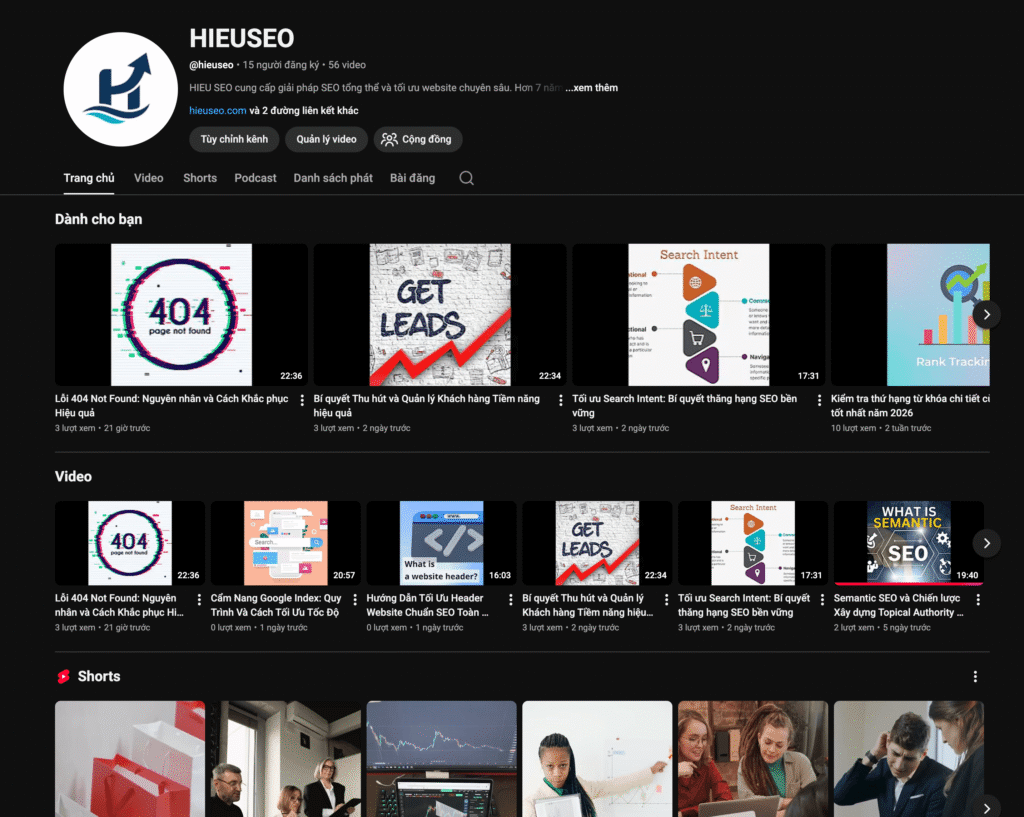Play the Rank Tracking video thumbnail
Viewport: 1024px width, 817px height.
tap(910, 315)
